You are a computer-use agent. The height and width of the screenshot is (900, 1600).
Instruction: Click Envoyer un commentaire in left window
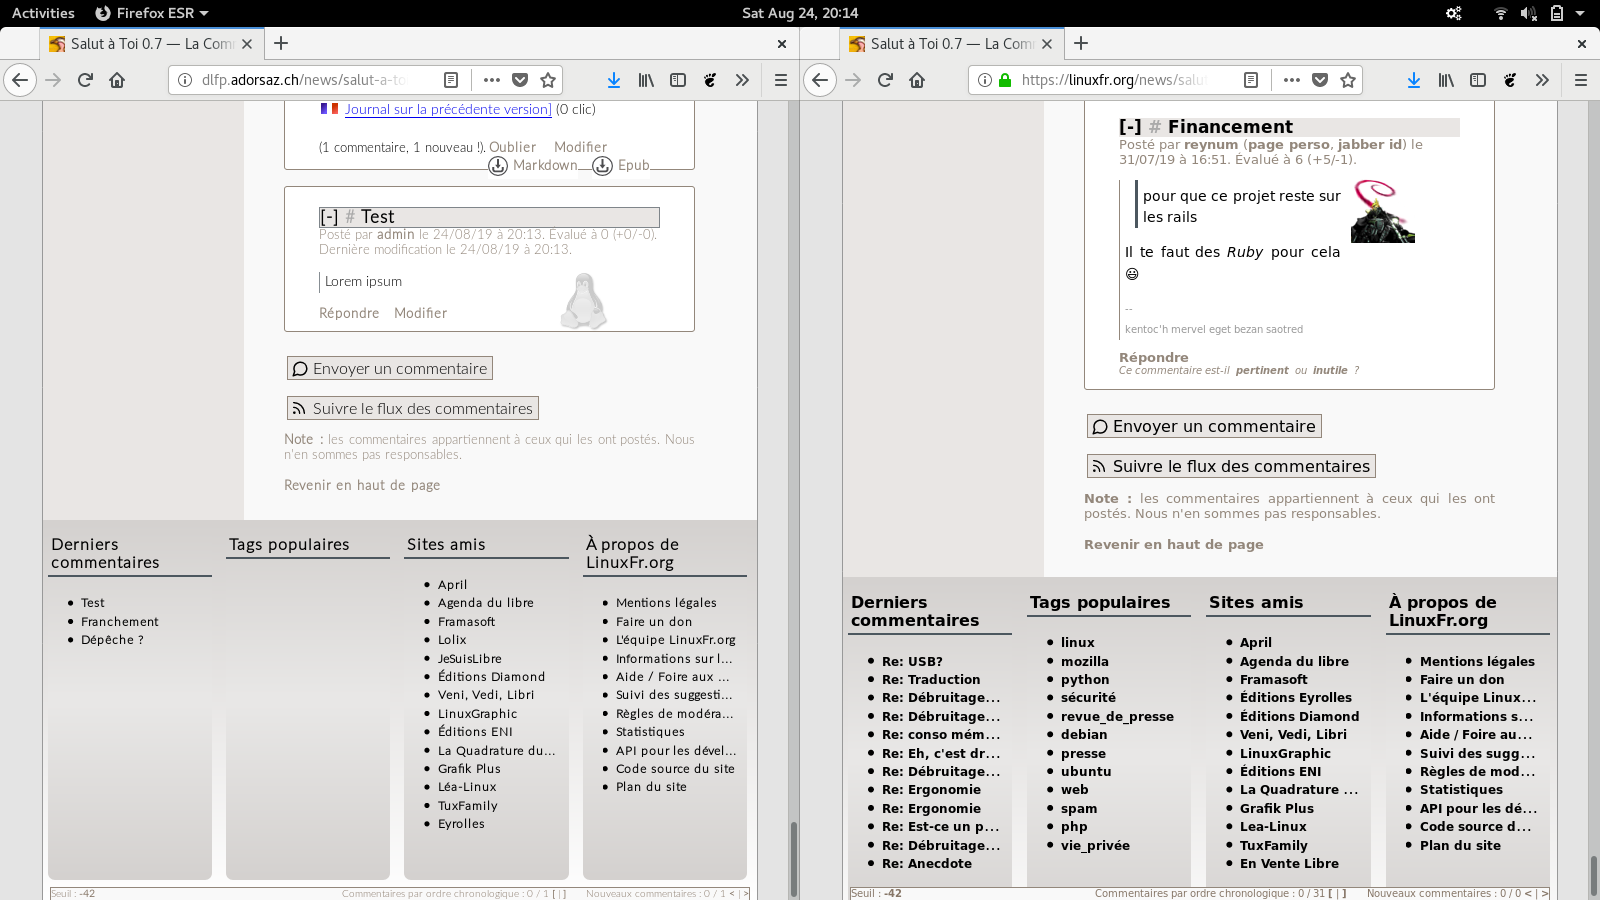tap(390, 369)
